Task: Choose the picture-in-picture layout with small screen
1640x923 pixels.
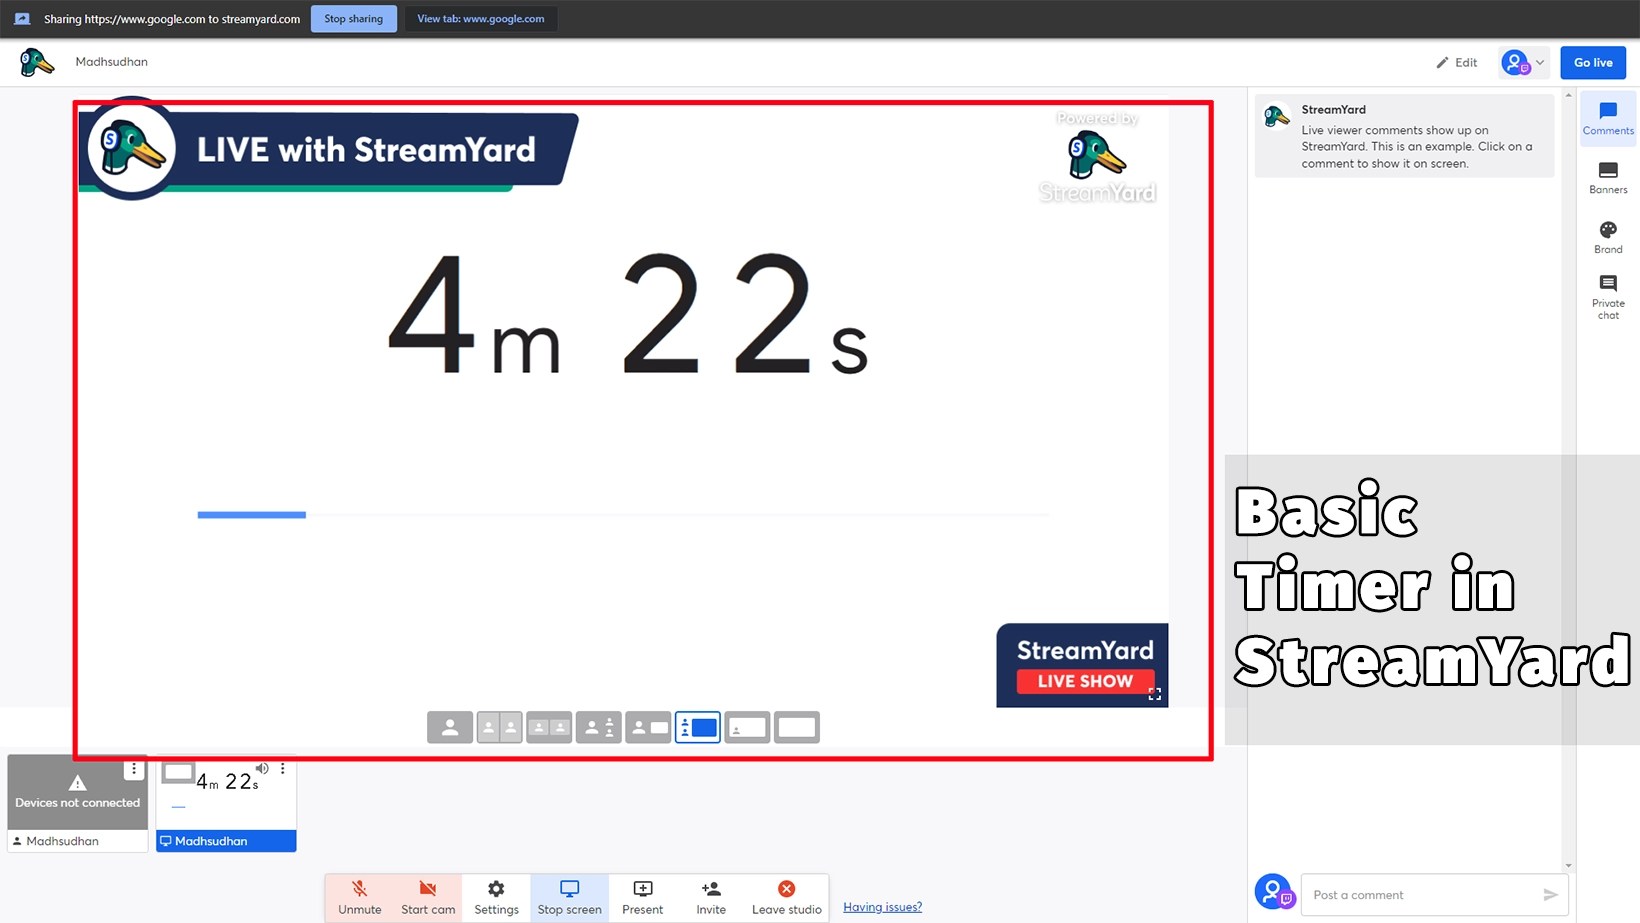Action: pyautogui.click(x=648, y=727)
